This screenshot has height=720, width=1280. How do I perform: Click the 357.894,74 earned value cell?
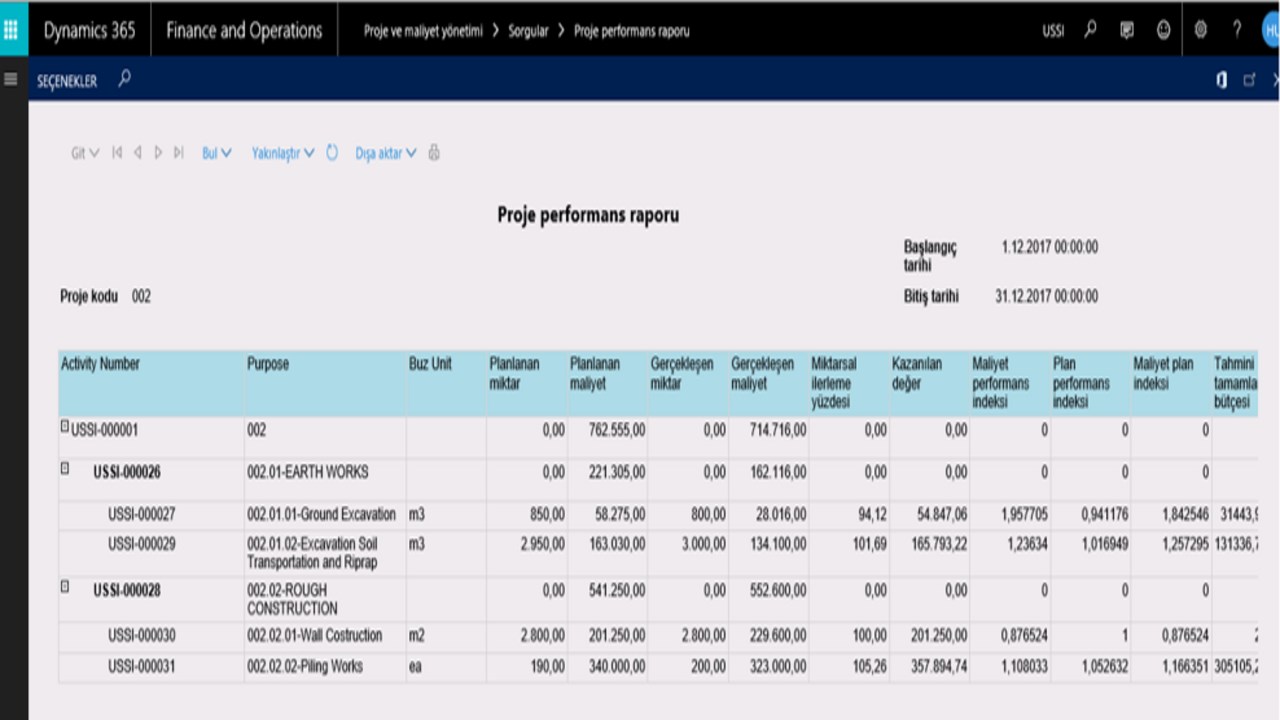[x=938, y=666]
